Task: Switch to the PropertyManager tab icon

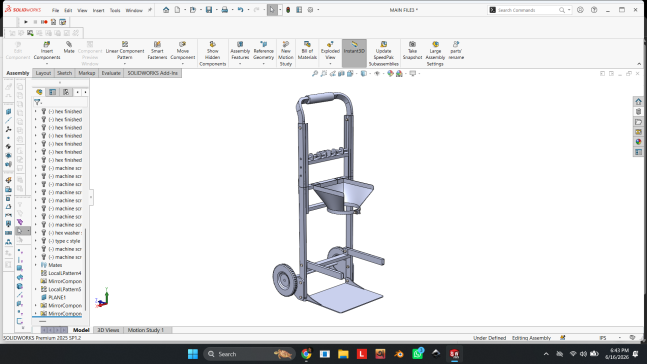Action: (52, 92)
